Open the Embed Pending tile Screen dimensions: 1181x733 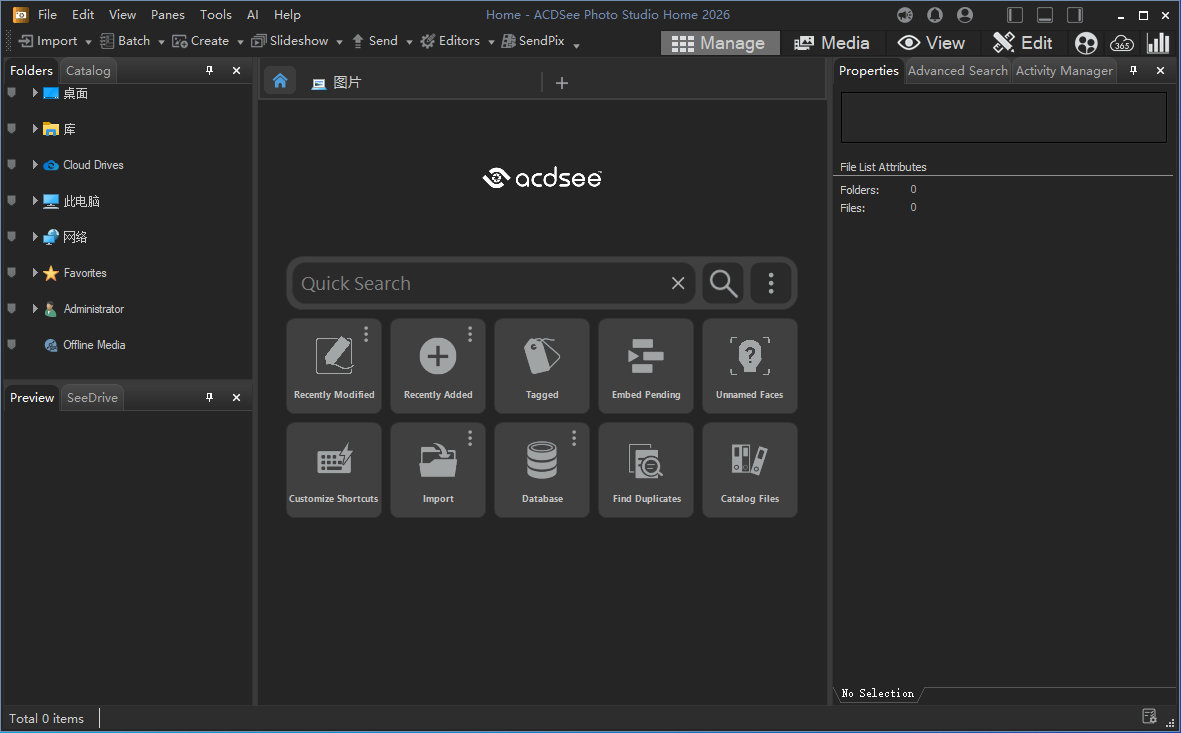646,366
